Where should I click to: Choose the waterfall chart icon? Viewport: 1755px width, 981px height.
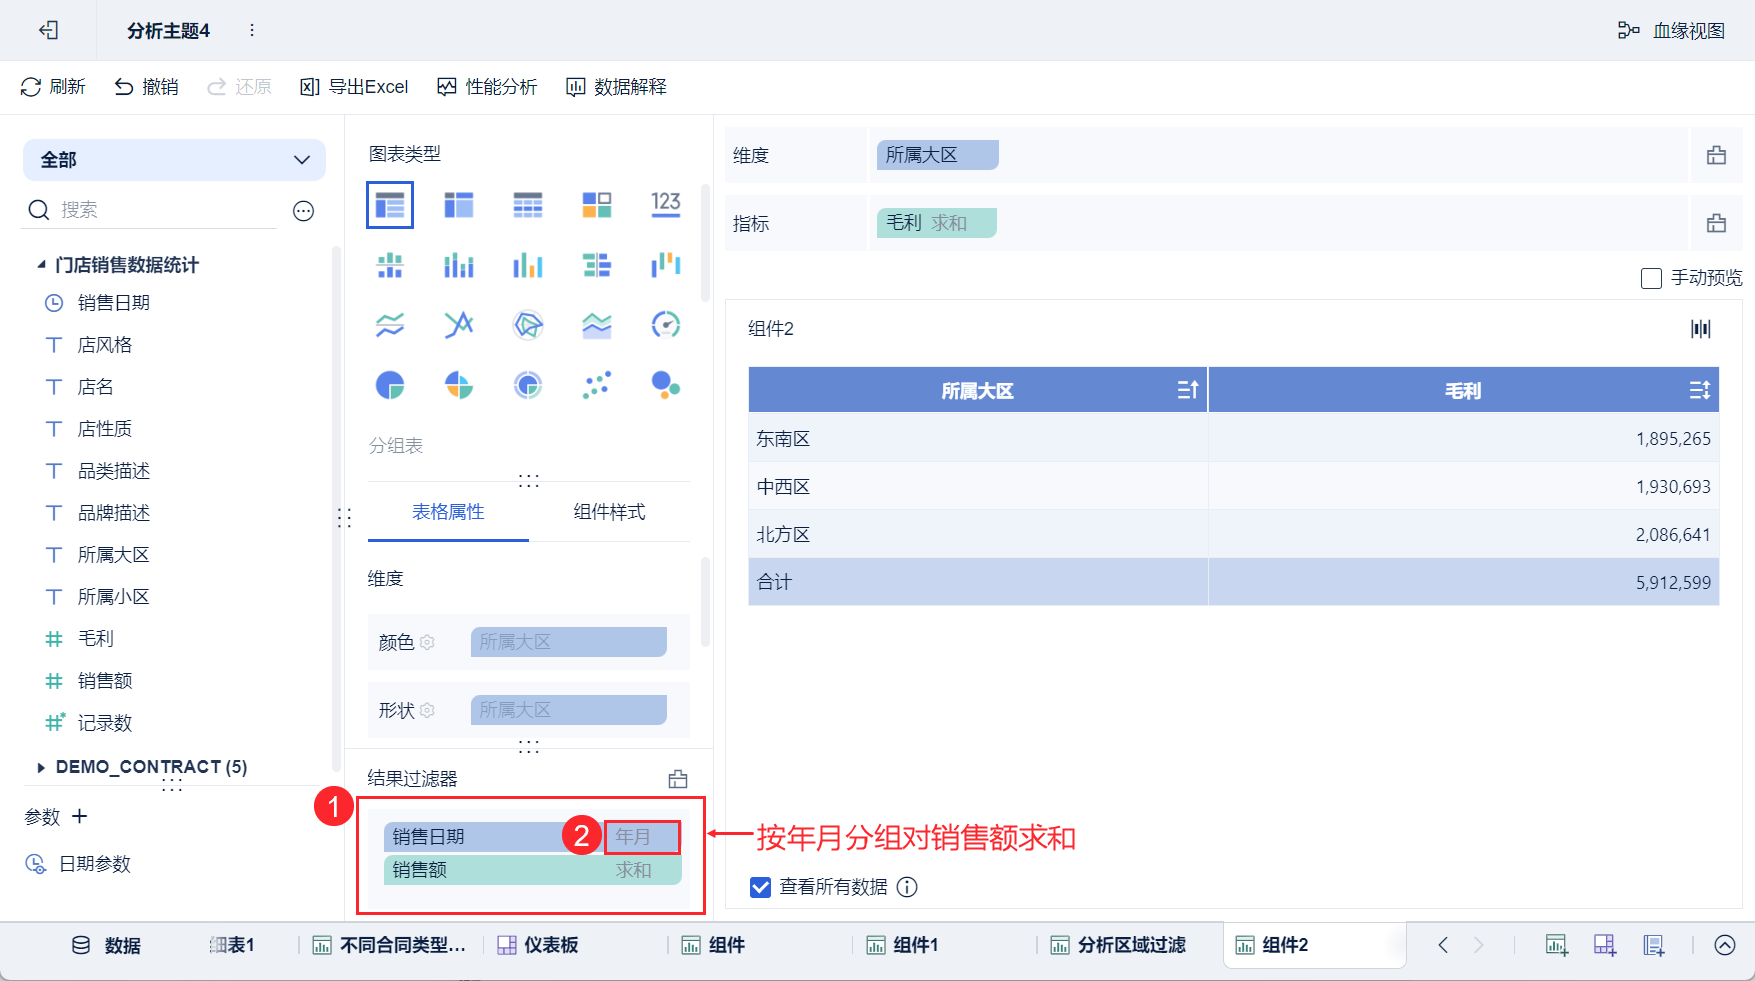click(666, 265)
